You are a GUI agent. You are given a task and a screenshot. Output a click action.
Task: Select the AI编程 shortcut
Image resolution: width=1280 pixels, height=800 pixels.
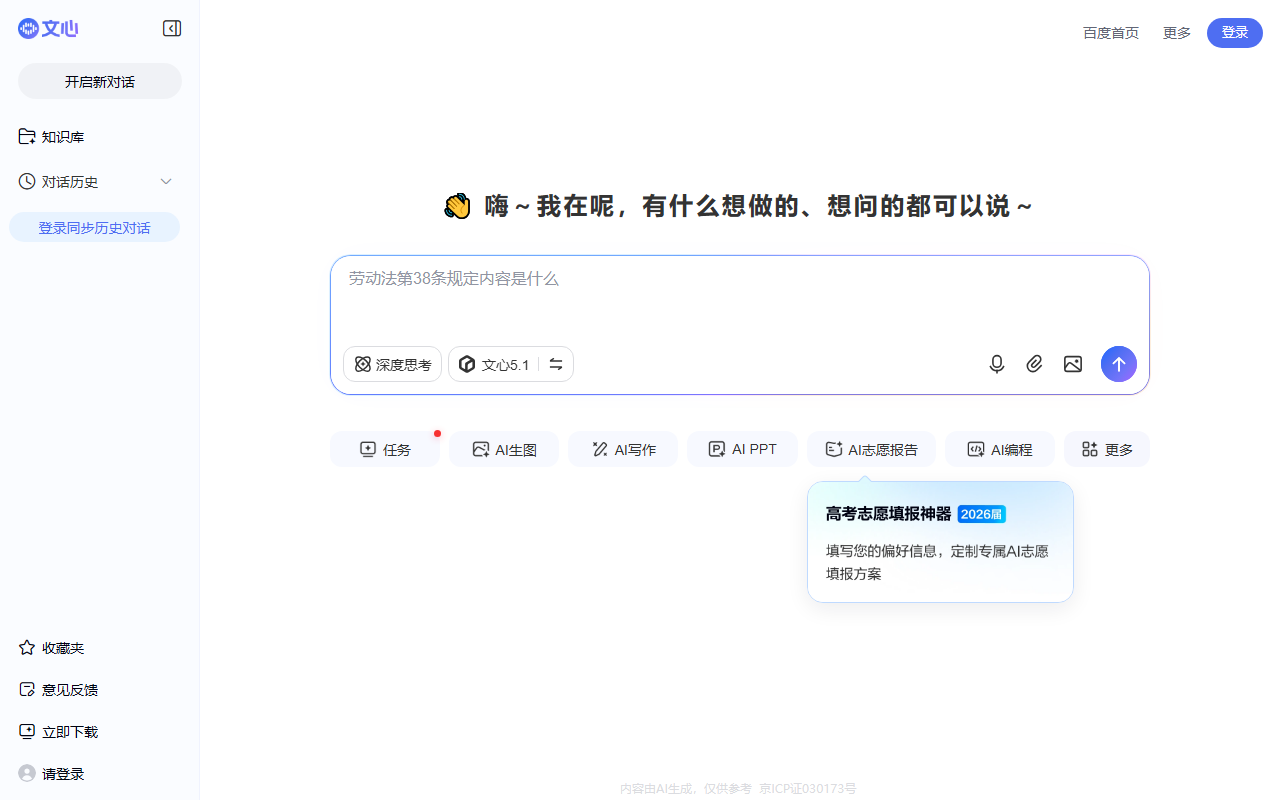click(x=1000, y=449)
